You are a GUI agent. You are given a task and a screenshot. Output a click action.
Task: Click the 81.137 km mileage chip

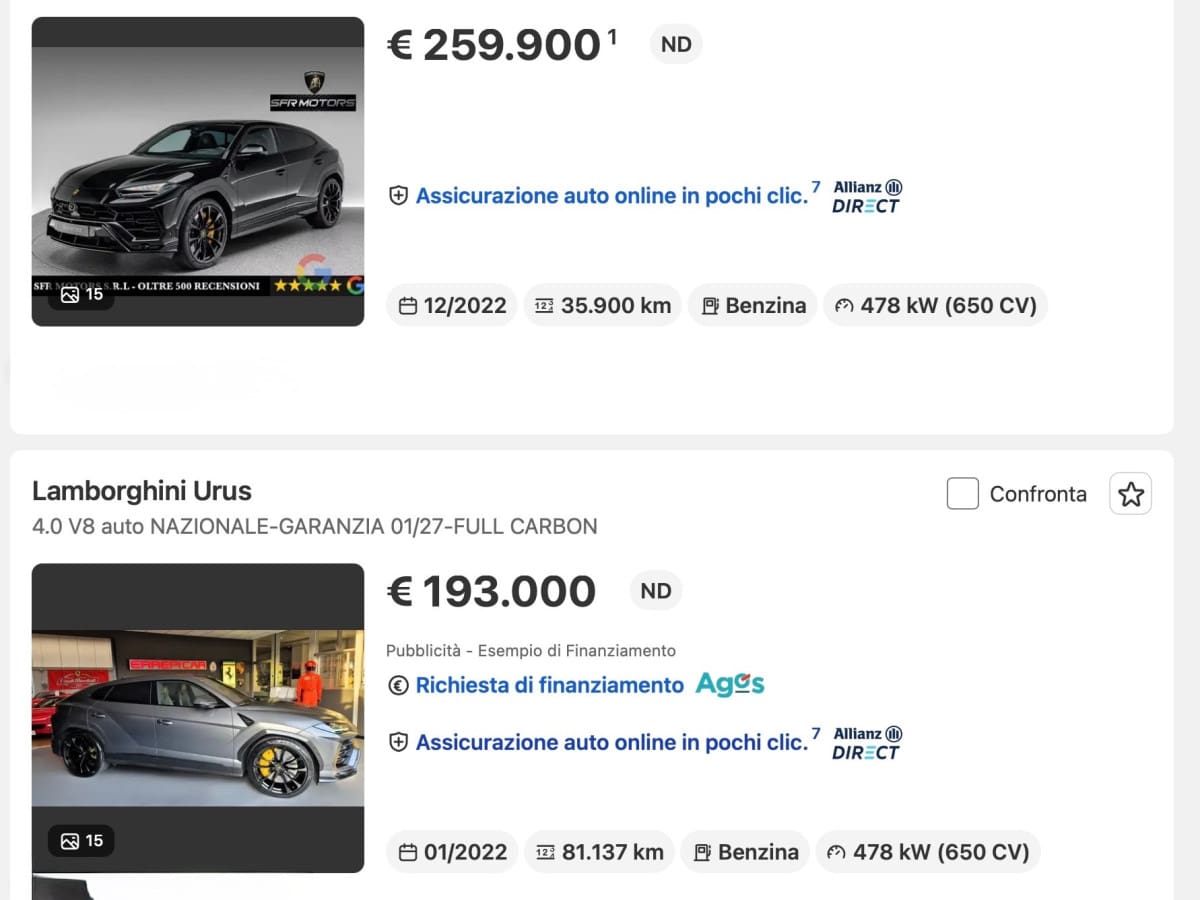(x=600, y=852)
